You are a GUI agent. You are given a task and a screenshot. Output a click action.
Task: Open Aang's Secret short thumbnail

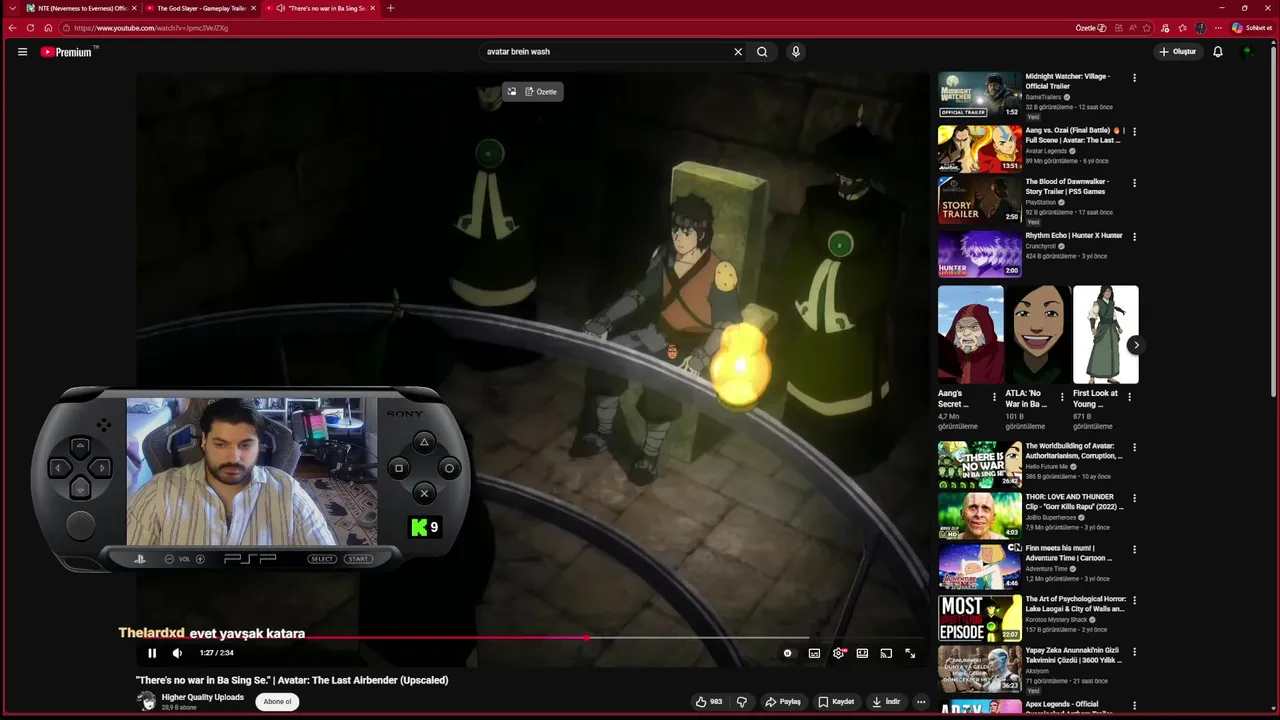(970, 335)
